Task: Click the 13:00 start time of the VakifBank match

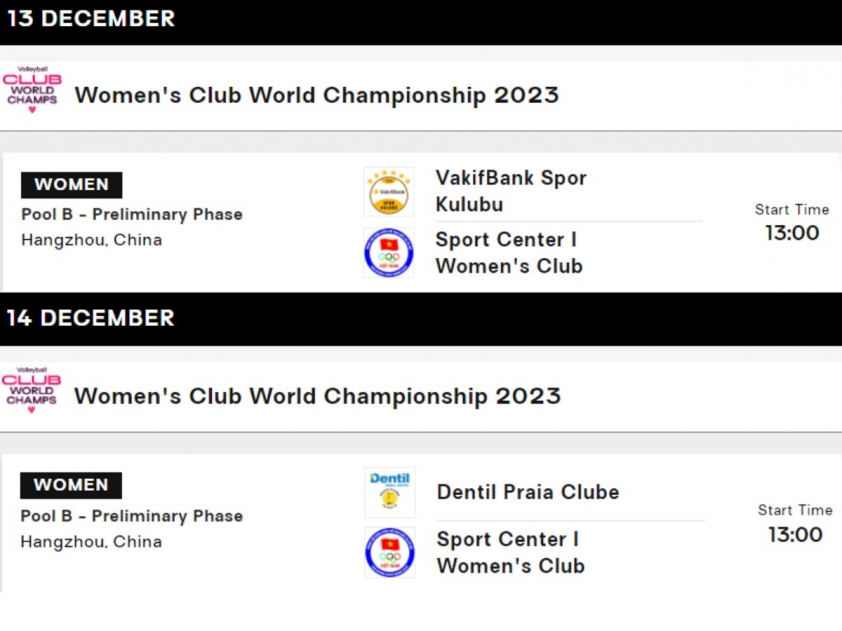Action: coord(792,233)
